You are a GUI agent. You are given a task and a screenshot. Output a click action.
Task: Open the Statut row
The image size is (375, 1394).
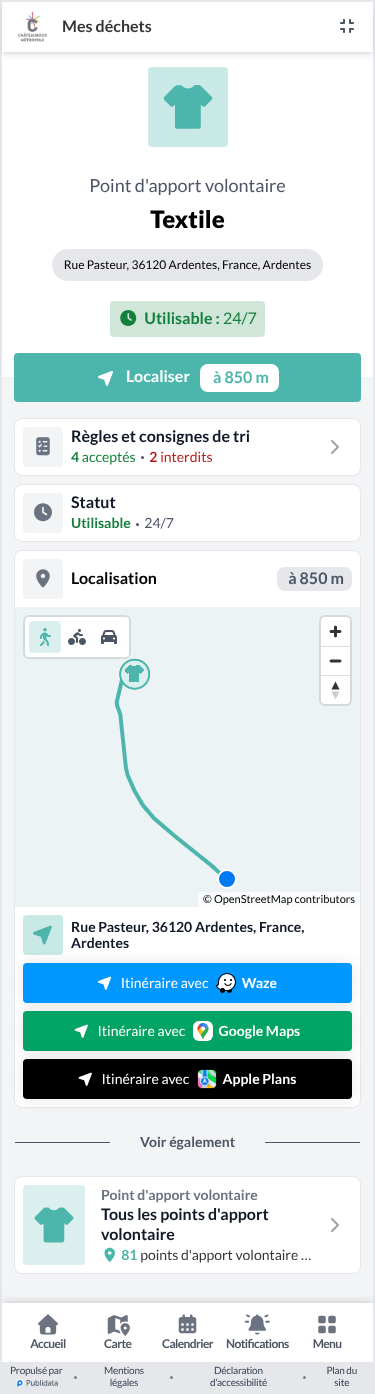pos(187,512)
